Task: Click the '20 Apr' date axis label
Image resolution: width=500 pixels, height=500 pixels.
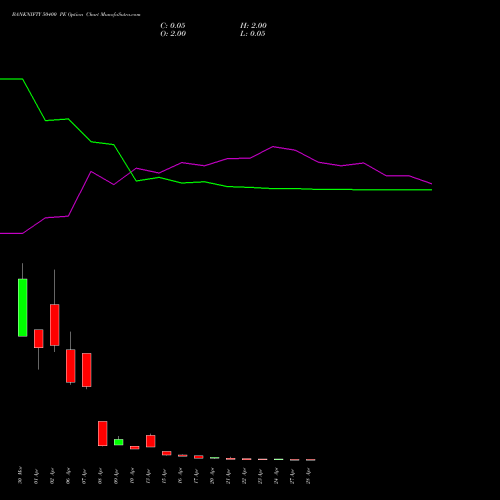Action: [x=212, y=476]
